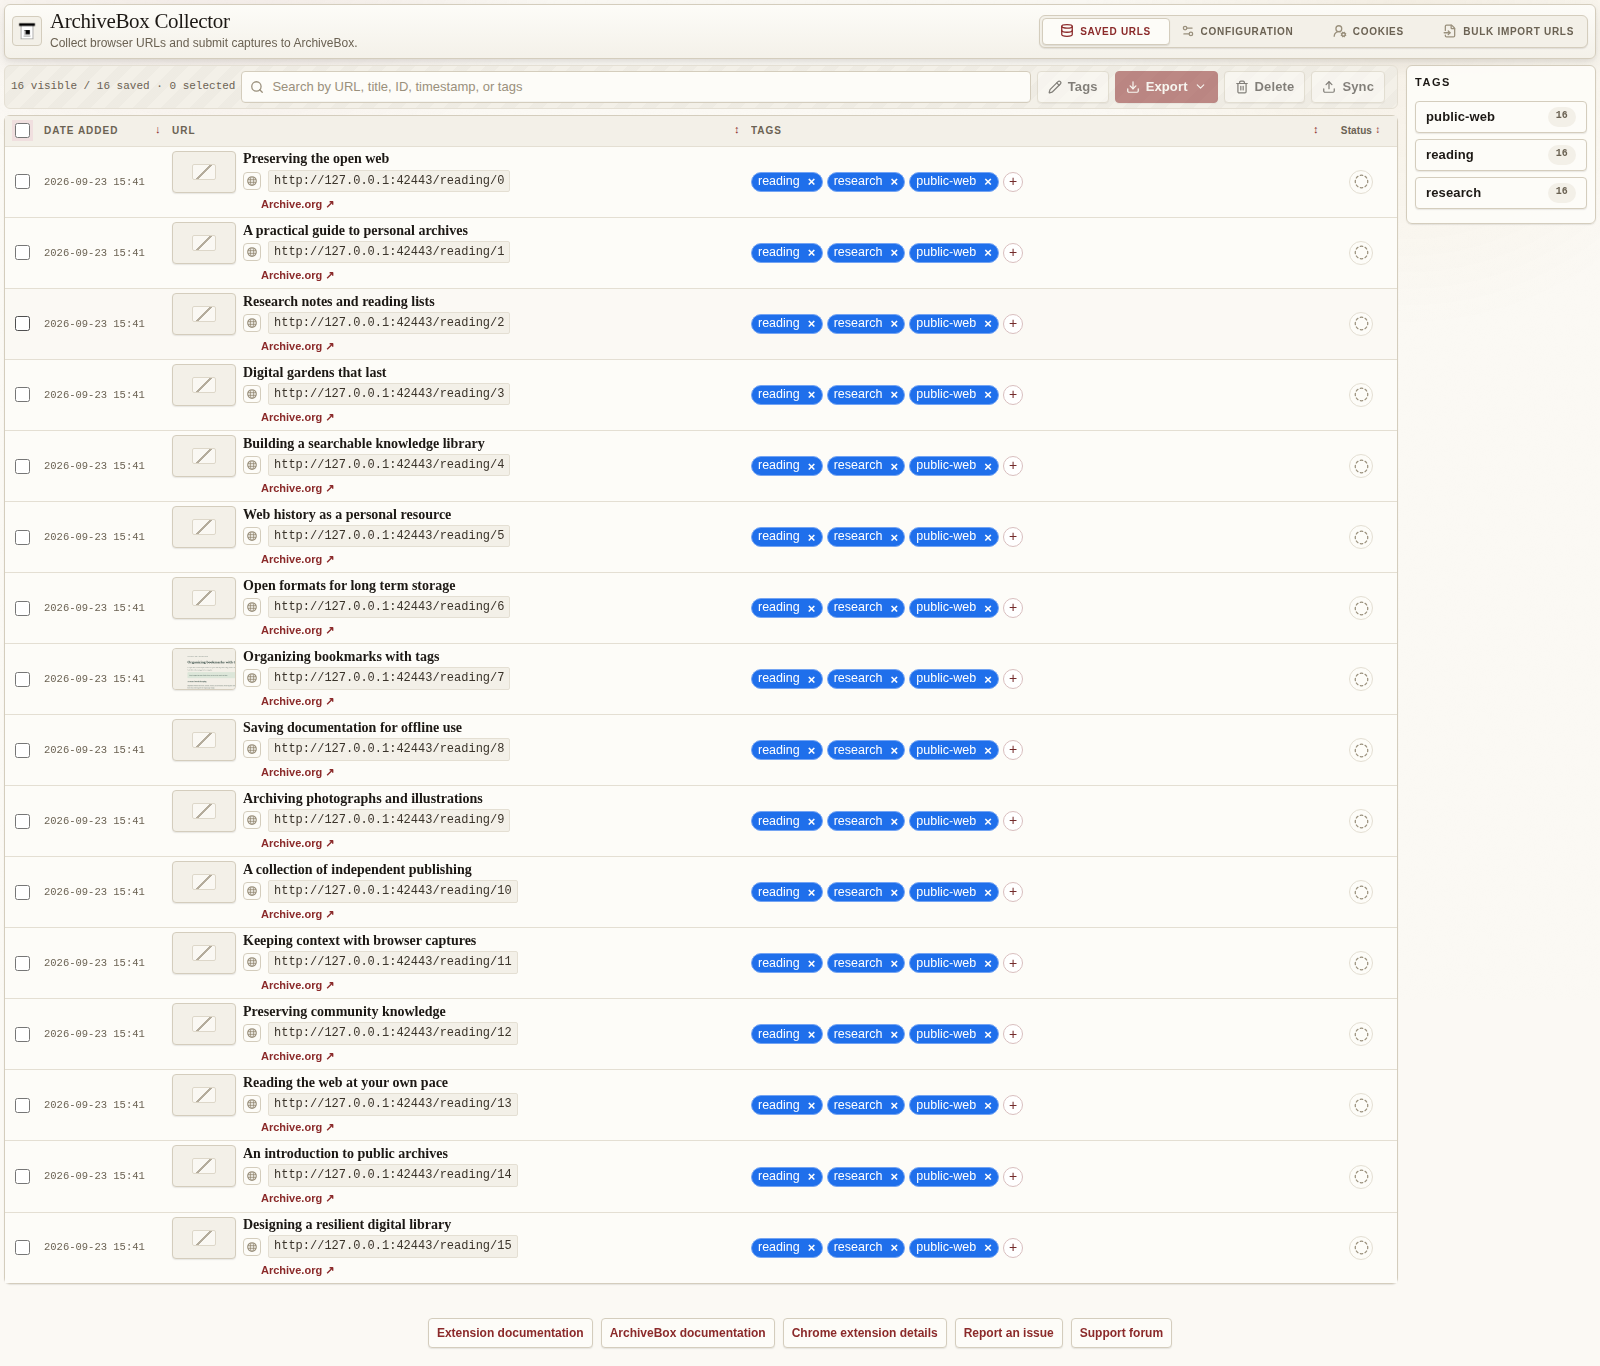Open thumbnail for Organizing bookmarks with tags
The width and height of the screenshot is (1600, 1366).
204,669
